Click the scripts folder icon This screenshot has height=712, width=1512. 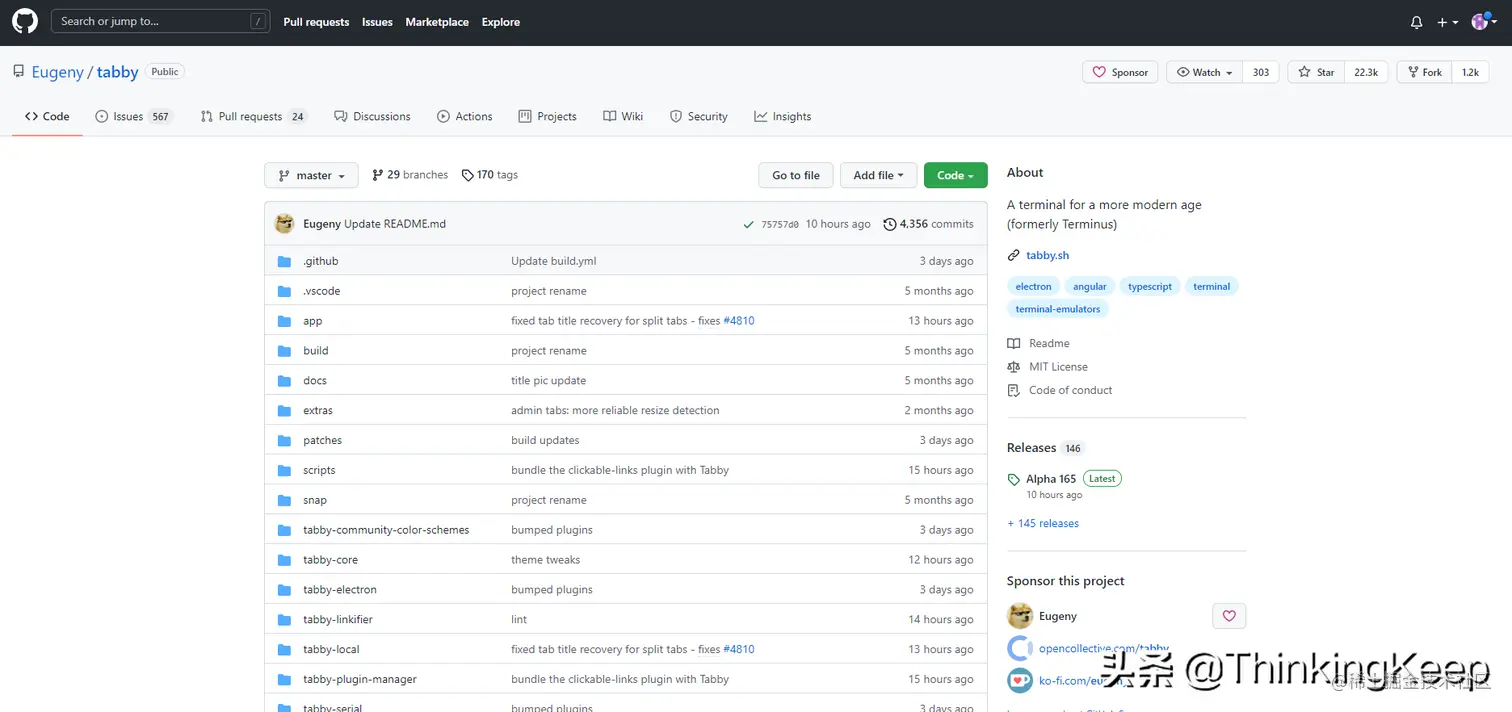point(284,471)
